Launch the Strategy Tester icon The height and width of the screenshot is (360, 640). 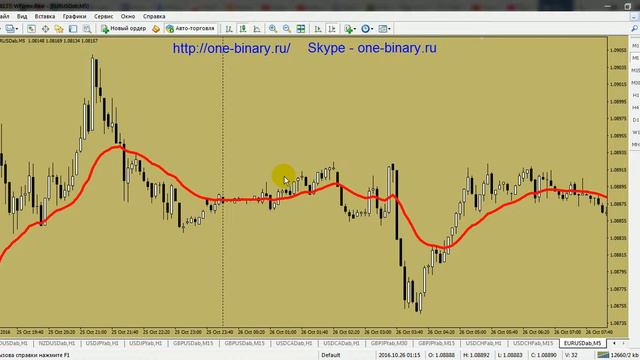(87, 29)
